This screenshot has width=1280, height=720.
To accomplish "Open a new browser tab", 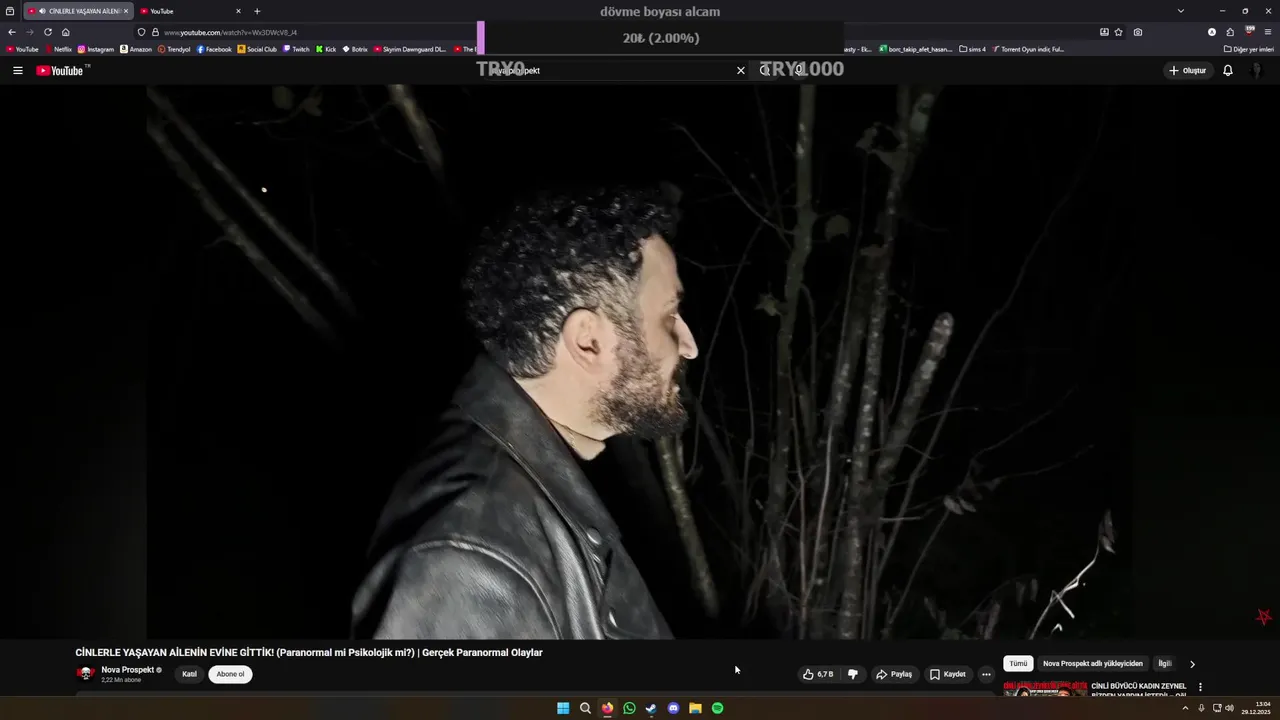I will pos(257,11).
